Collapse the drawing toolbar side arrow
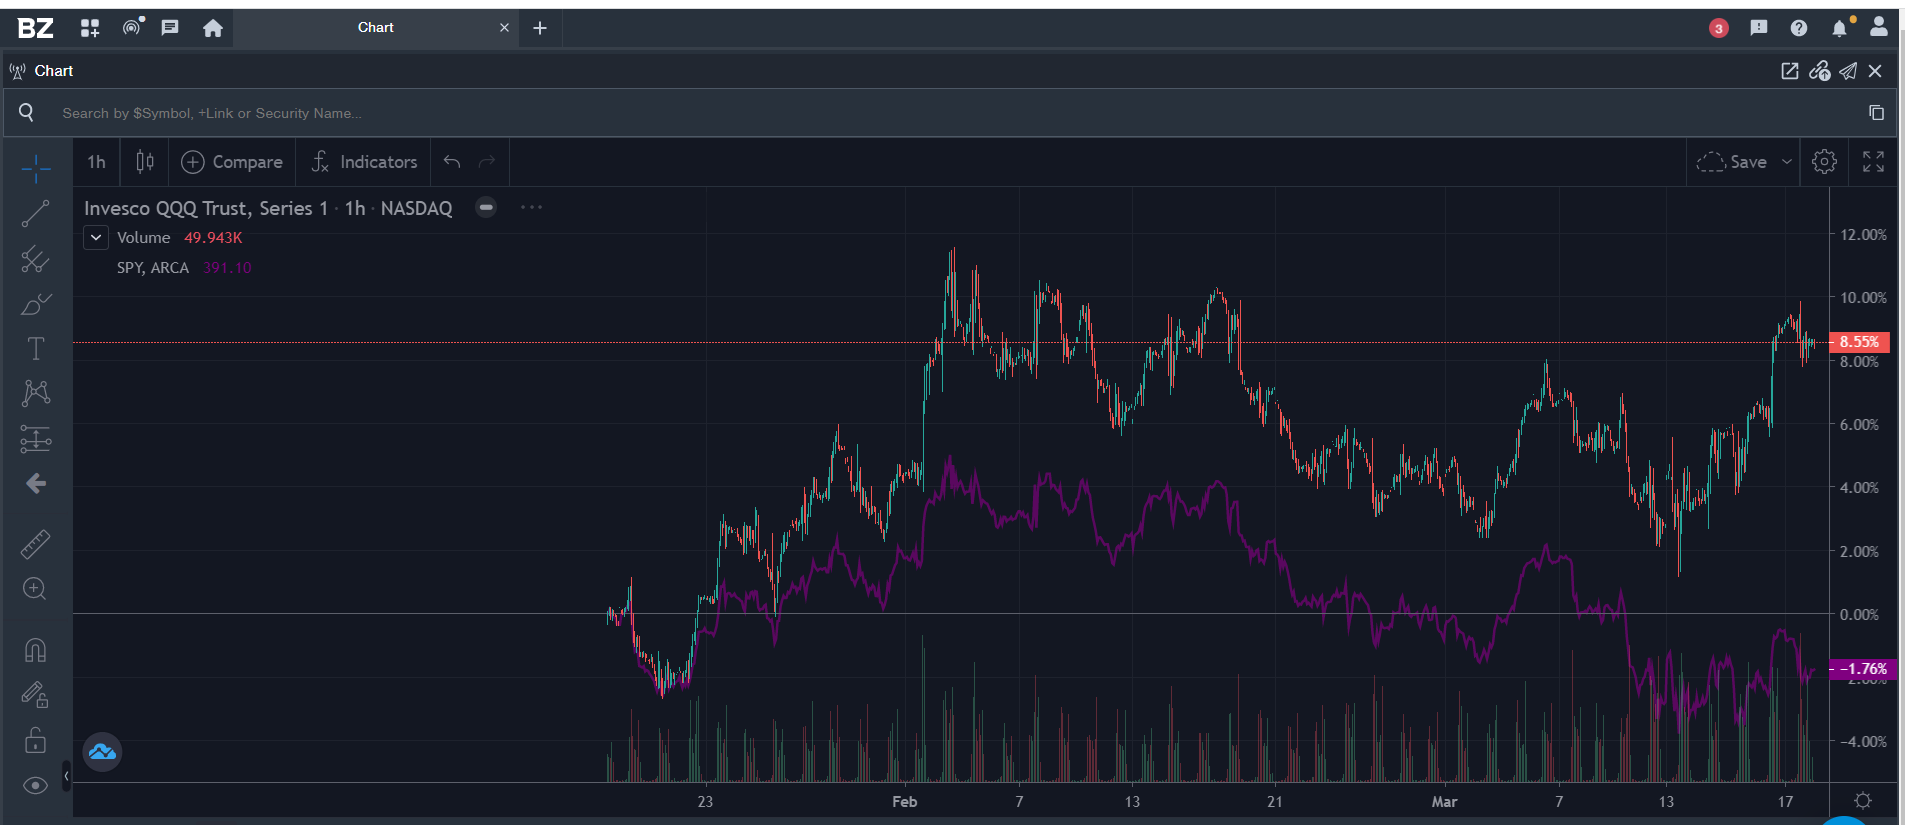The height and width of the screenshot is (825, 1905). [x=66, y=775]
